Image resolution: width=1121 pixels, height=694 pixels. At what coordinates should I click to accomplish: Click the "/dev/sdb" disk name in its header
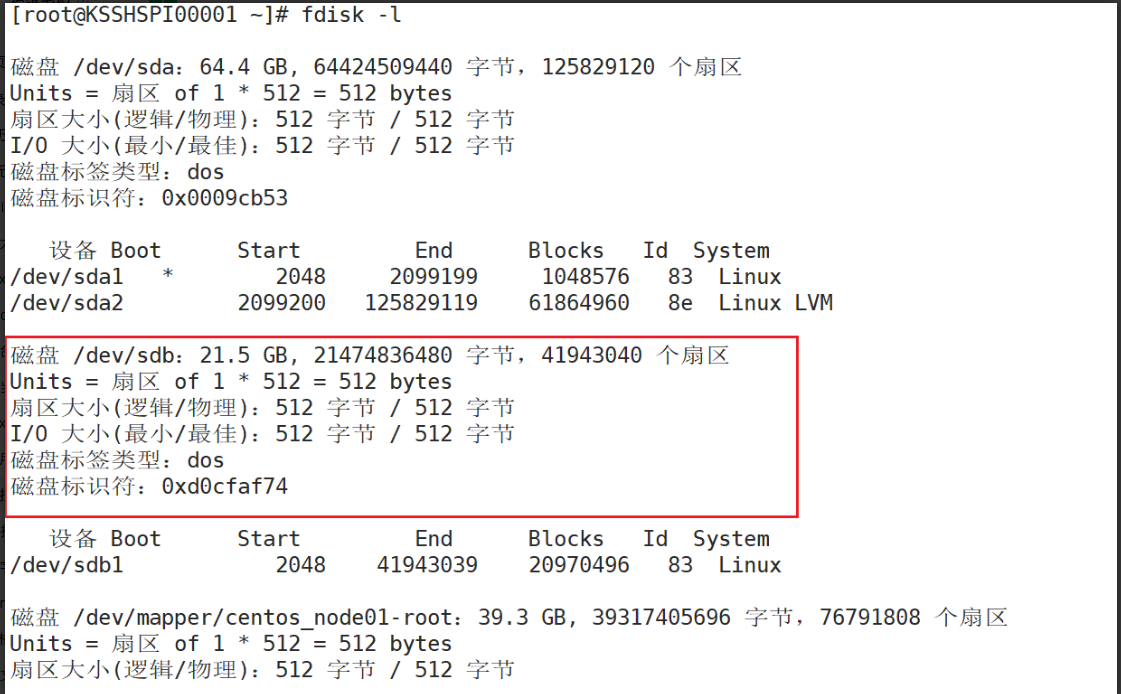pos(124,355)
